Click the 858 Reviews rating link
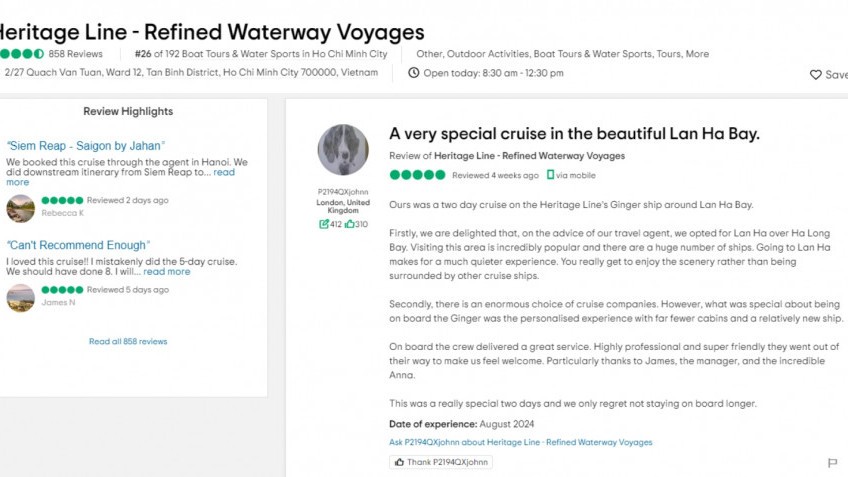The width and height of the screenshot is (848, 477). (75, 54)
